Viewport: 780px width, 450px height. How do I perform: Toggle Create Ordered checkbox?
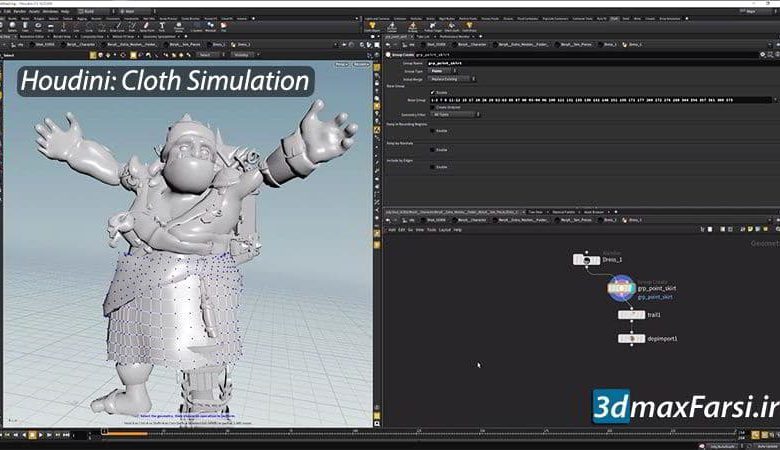[432, 107]
